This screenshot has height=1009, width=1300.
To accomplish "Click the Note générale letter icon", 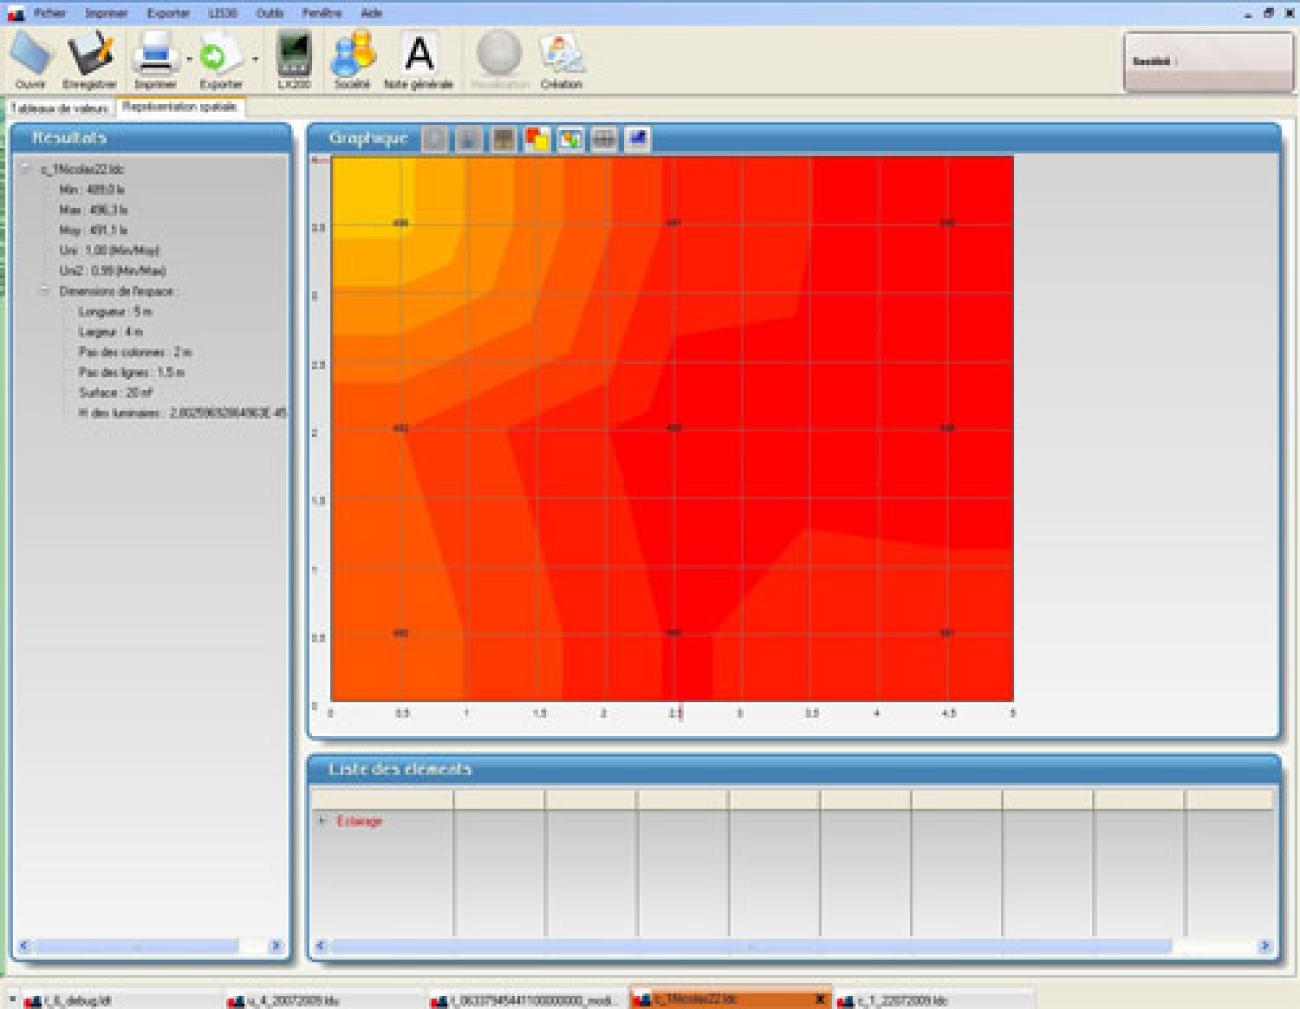I will (419, 56).
